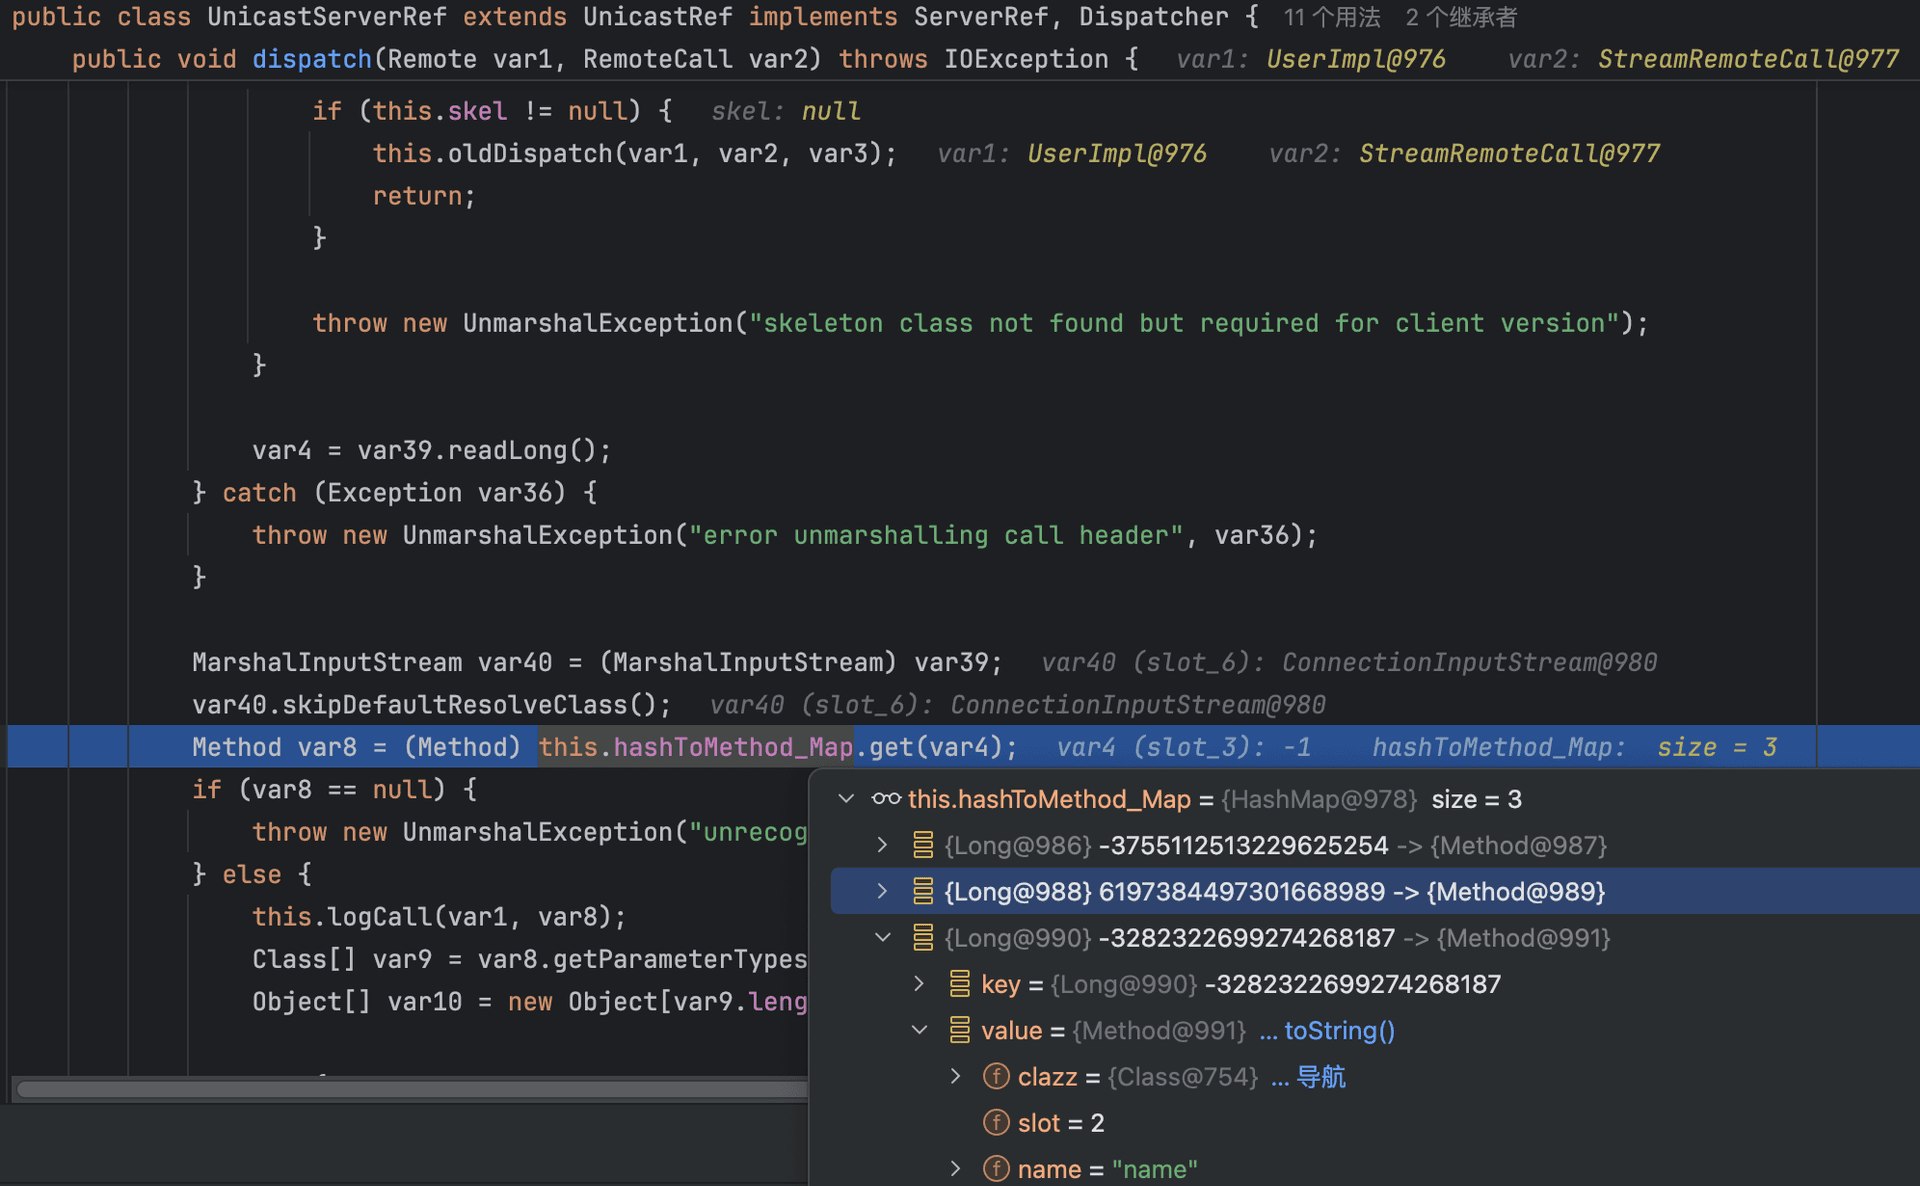Expand the Long@986 map entry

(882, 845)
